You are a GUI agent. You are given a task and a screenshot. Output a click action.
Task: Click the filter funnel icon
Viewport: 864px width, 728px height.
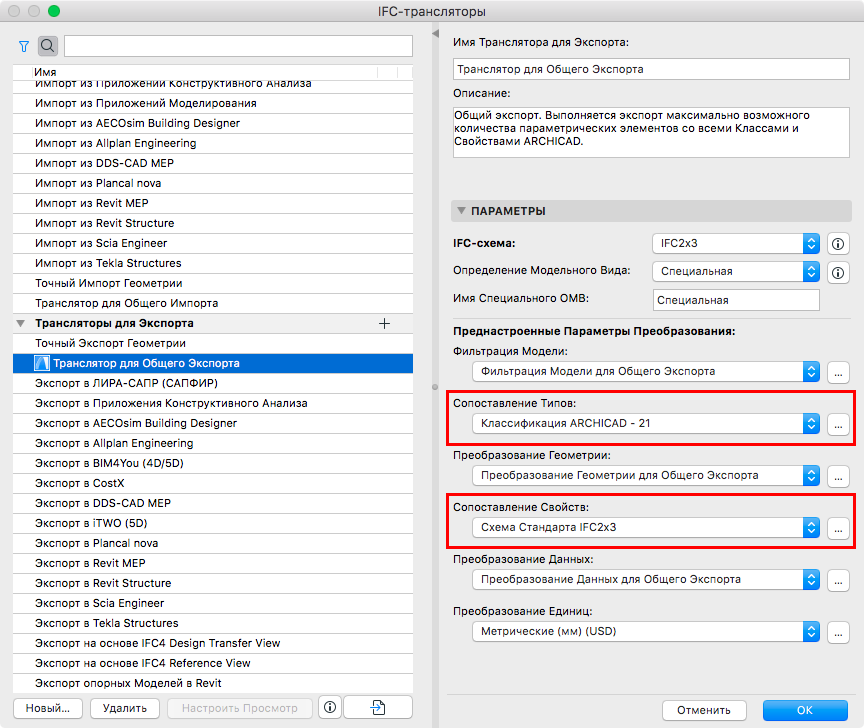[x=24, y=46]
